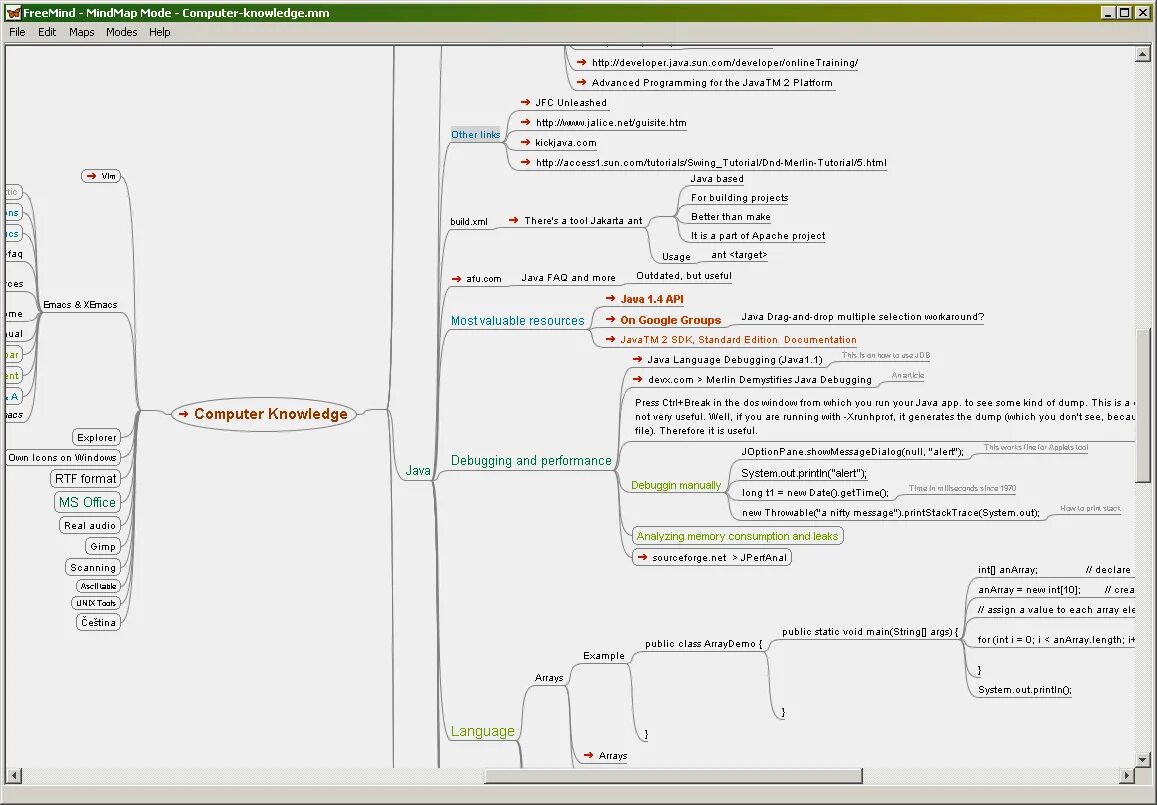Select the Language node
Image resolution: width=1157 pixels, height=805 pixels.
[483, 731]
